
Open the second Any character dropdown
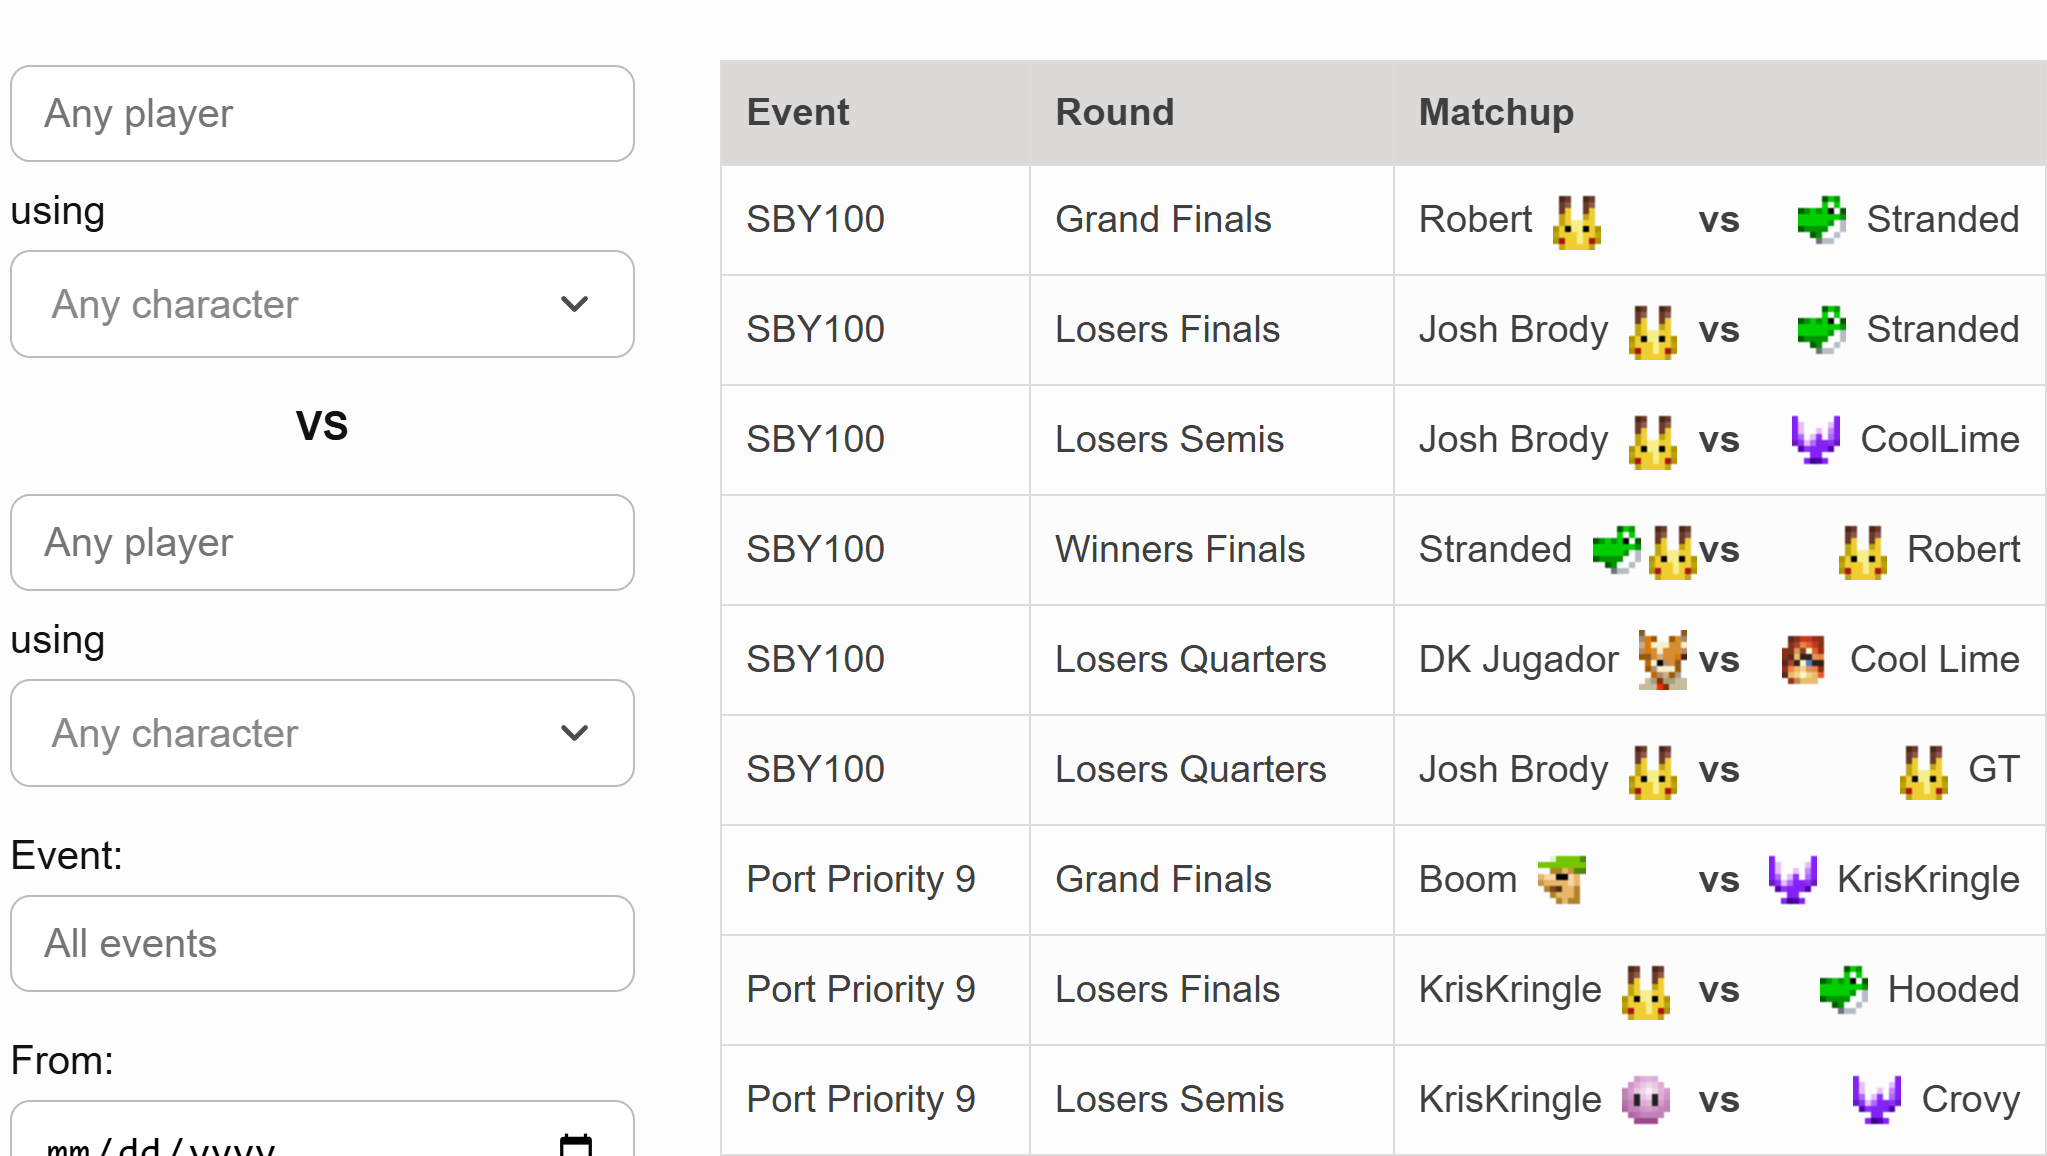pyautogui.click(x=322, y=733)
